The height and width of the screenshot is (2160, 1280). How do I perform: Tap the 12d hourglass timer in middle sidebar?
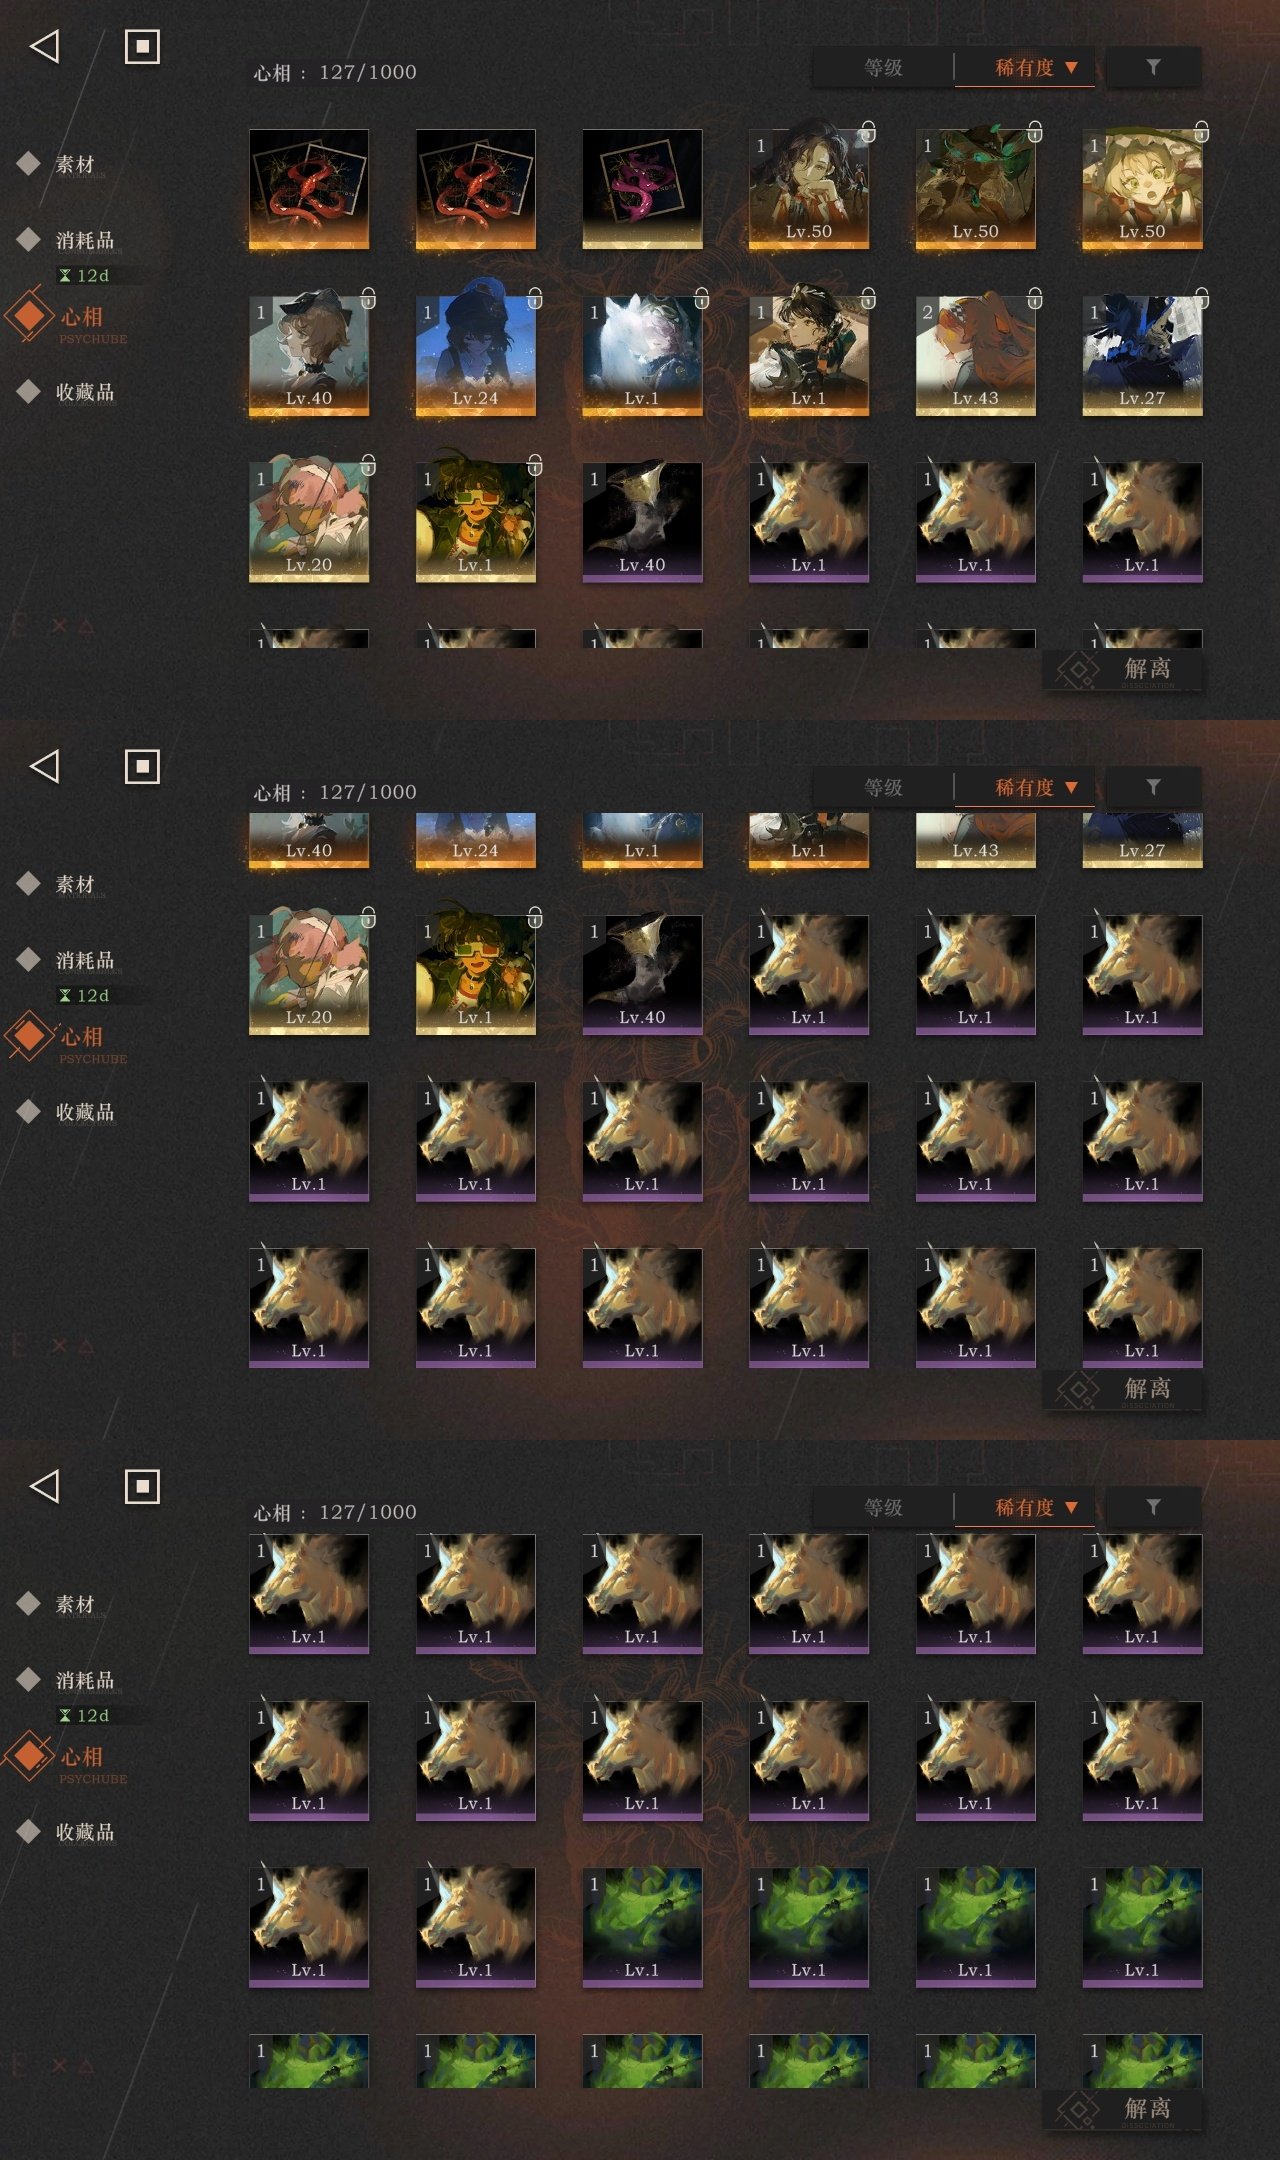[x=85, y=995]
